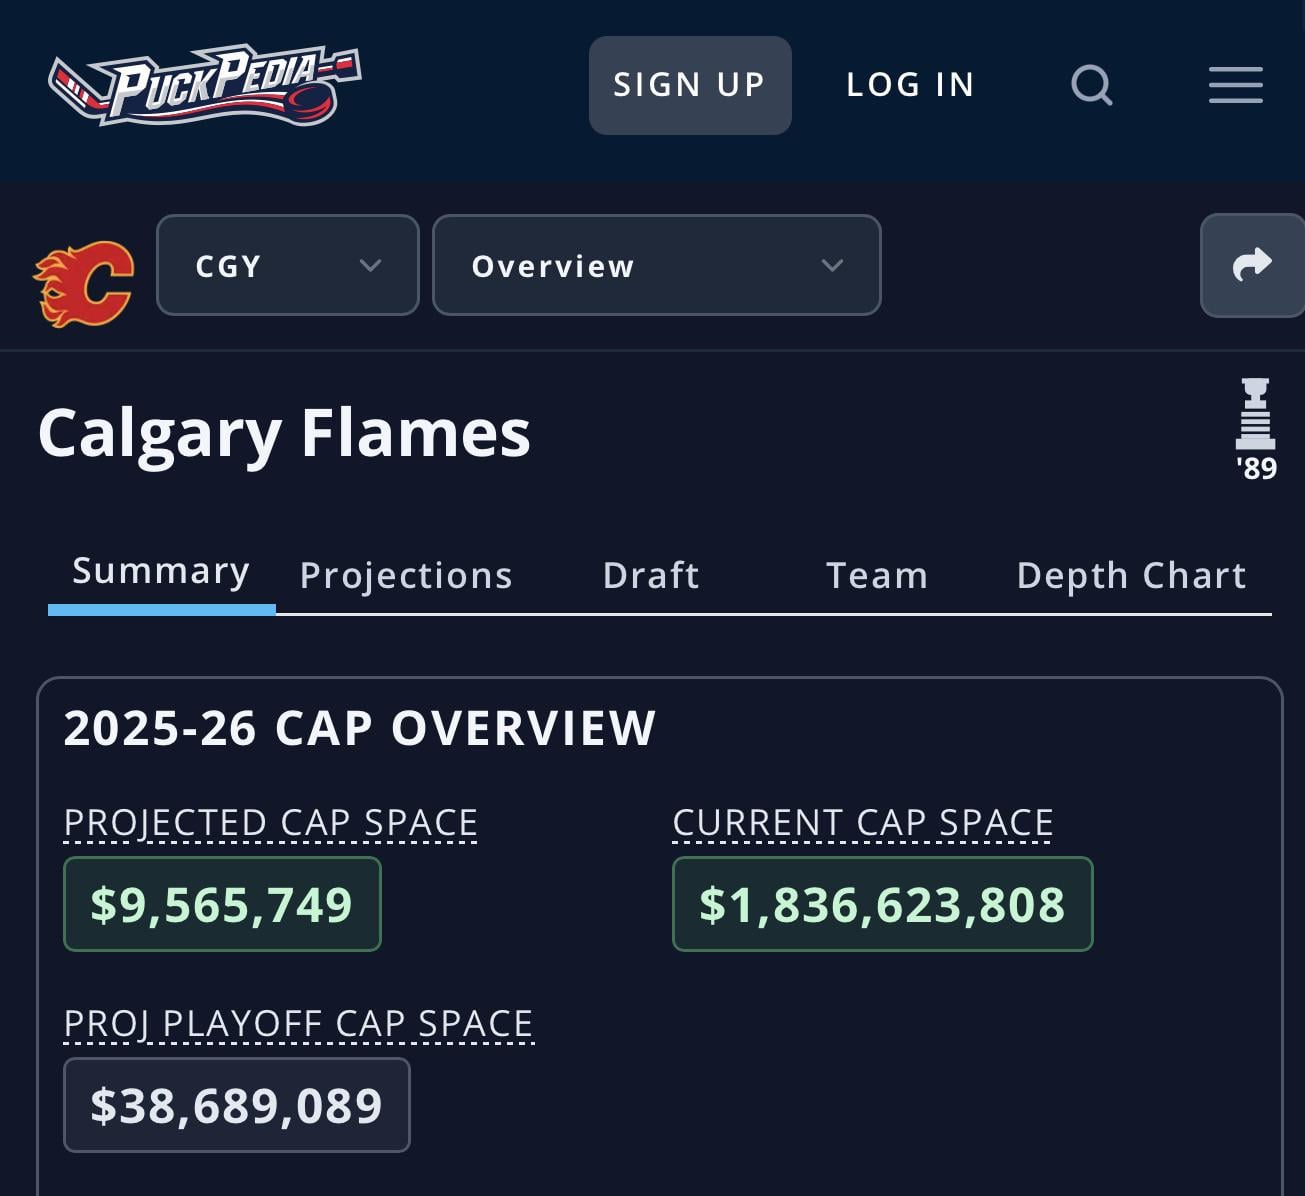Click the Calgary Flames team logo
Screen dimensions: 1305x1196
(x=84, y=283)
